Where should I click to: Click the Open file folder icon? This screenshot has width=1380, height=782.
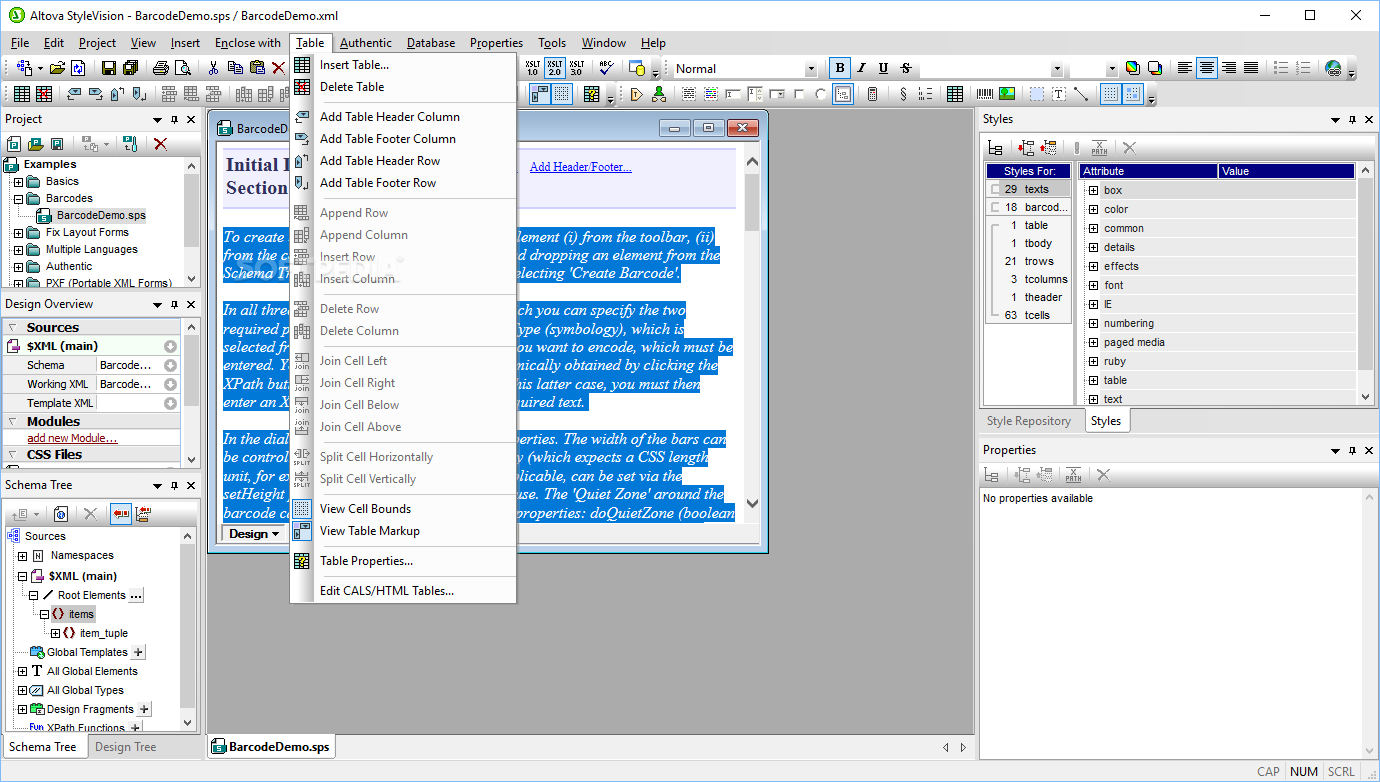pyautogui.click(x=57, y=68)
